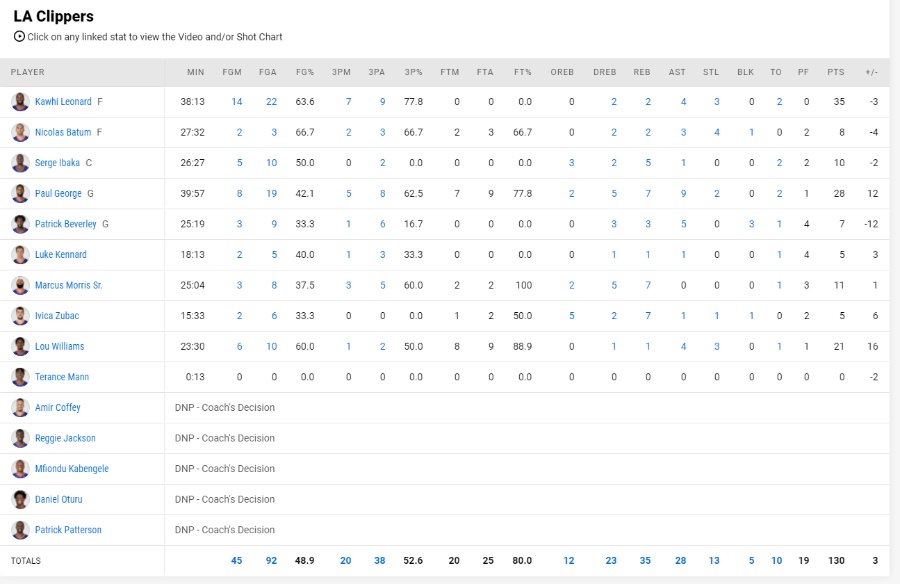Select the Luke Kennard name link
Image resolution: width=900 pixels, height=584 pixels.
point(61,254)
